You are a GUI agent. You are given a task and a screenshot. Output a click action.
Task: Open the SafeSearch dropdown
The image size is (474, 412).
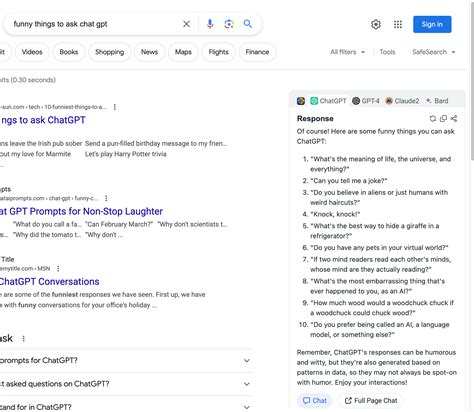point(434,52)
